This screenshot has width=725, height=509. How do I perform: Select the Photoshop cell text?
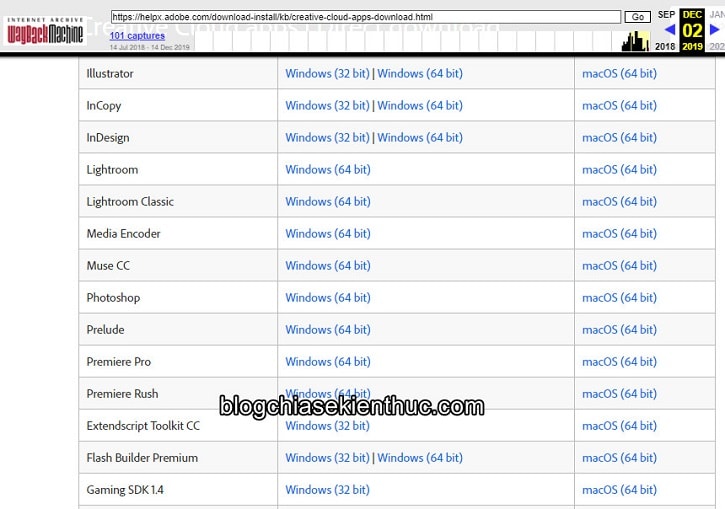(x=113, y=298)
